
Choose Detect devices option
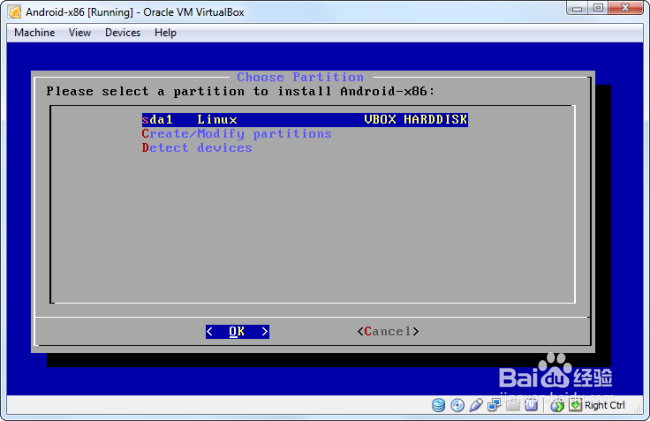(196, 148)
